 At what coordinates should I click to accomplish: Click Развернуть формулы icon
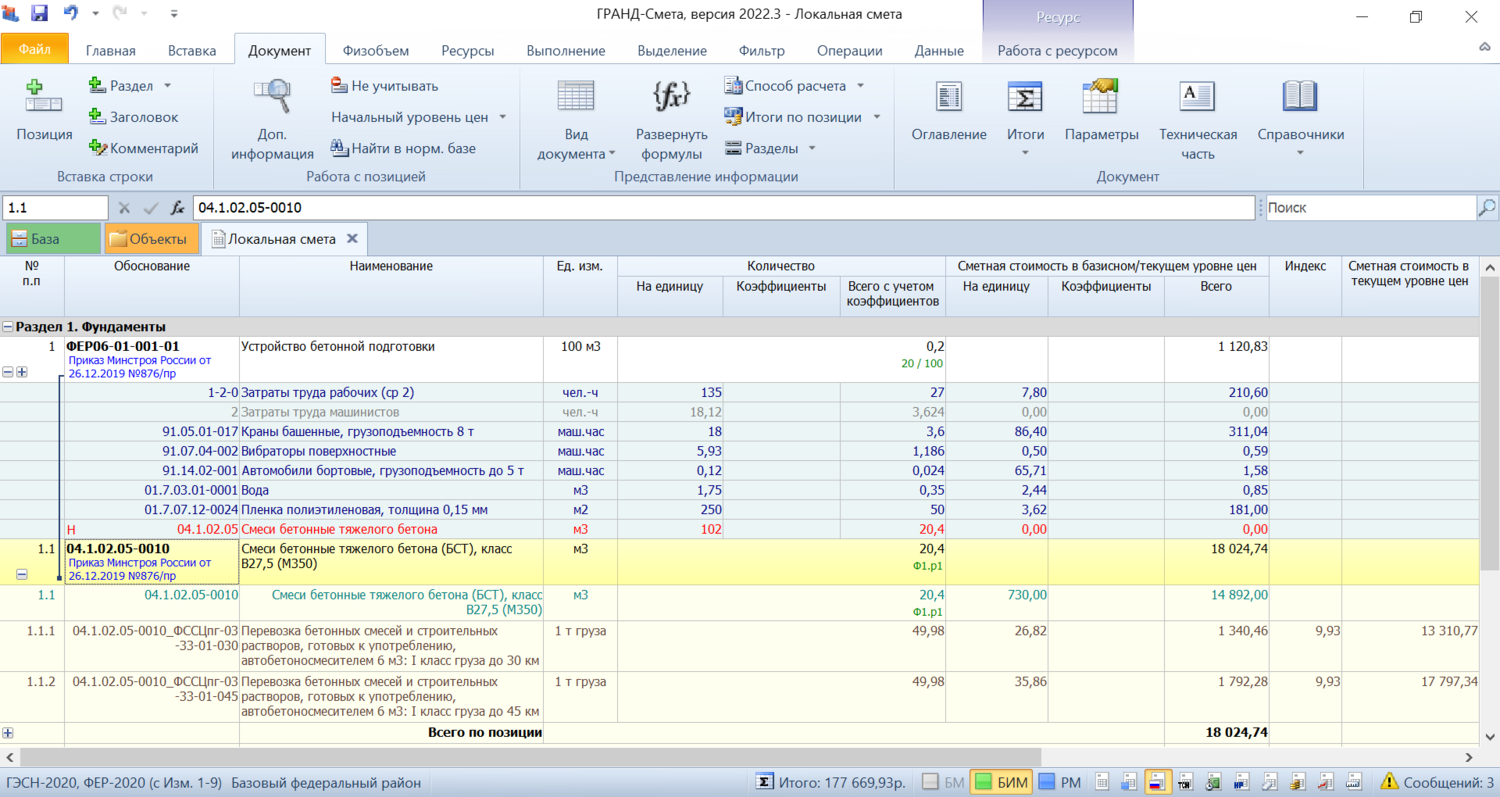(671, 98)
